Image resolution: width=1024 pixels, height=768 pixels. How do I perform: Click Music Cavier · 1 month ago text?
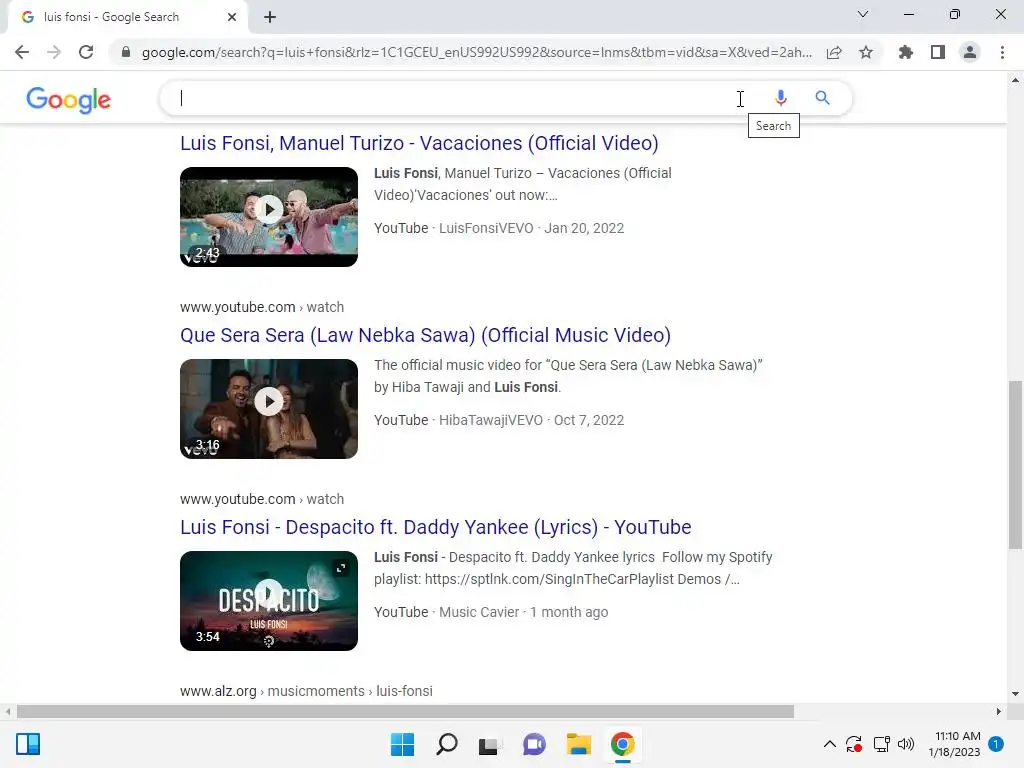[x=524, y=612]
